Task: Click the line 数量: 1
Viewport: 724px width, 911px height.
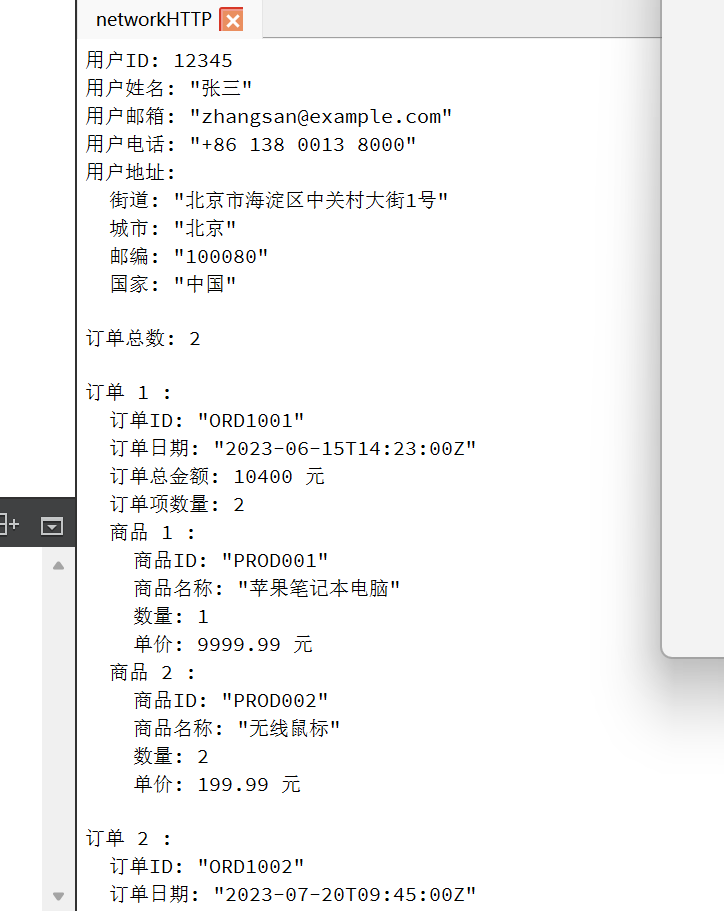Action: (171, 616)
